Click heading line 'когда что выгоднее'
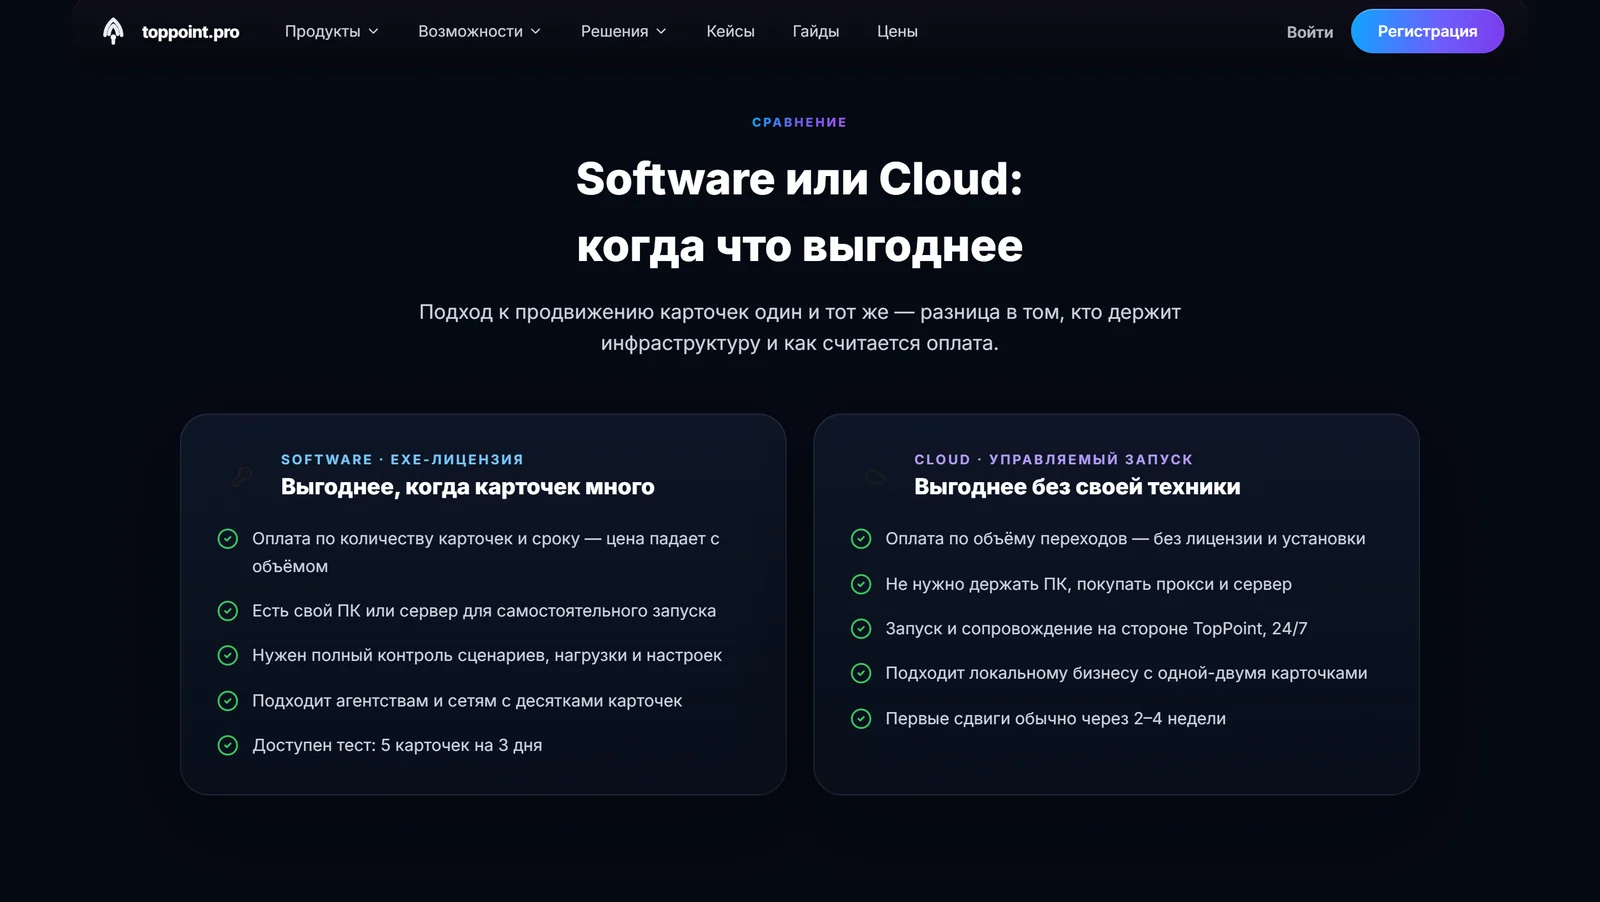Screen dimensions: 1600x902 point(800,246)
